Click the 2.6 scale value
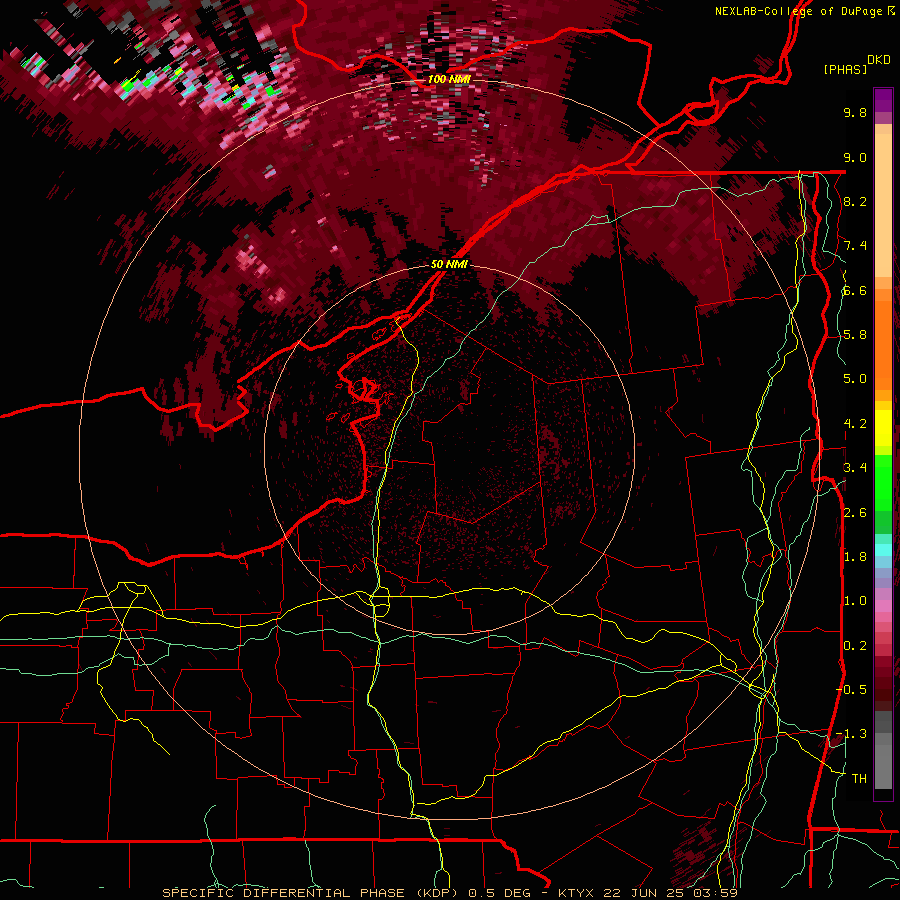 (855, 513)
